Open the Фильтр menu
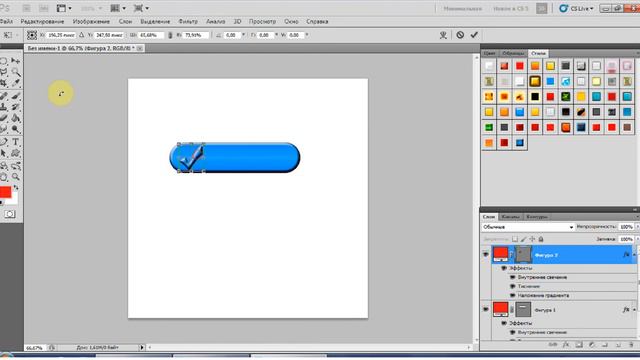Image resolution: width=640 pixels, height=360 pixels. click(x=188, y=21)
